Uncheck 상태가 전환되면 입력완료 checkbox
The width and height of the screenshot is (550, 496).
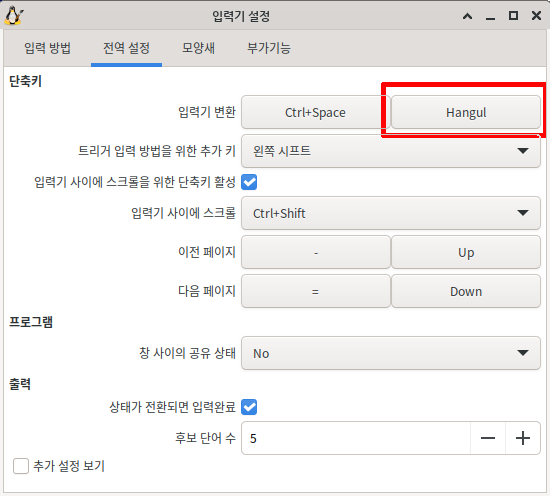(x=249, y=407)
